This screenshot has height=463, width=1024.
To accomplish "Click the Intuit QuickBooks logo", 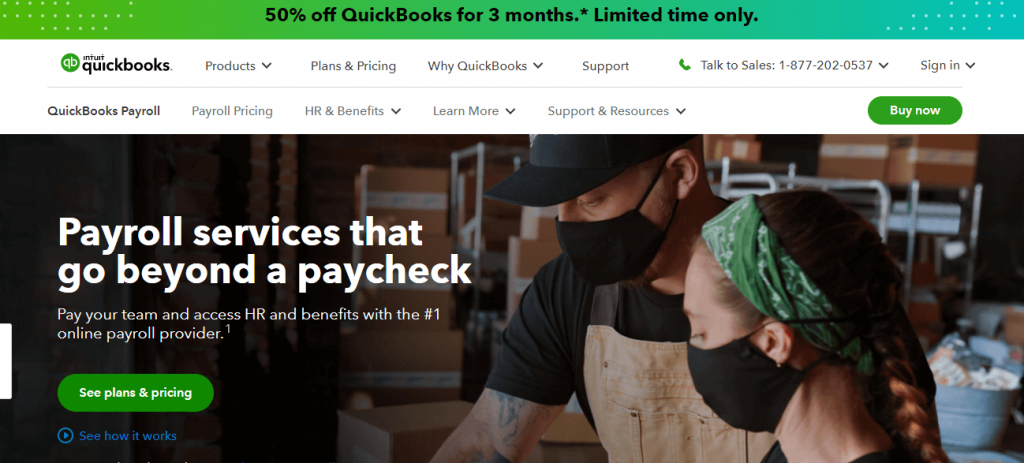I will [x=116, y=63].
